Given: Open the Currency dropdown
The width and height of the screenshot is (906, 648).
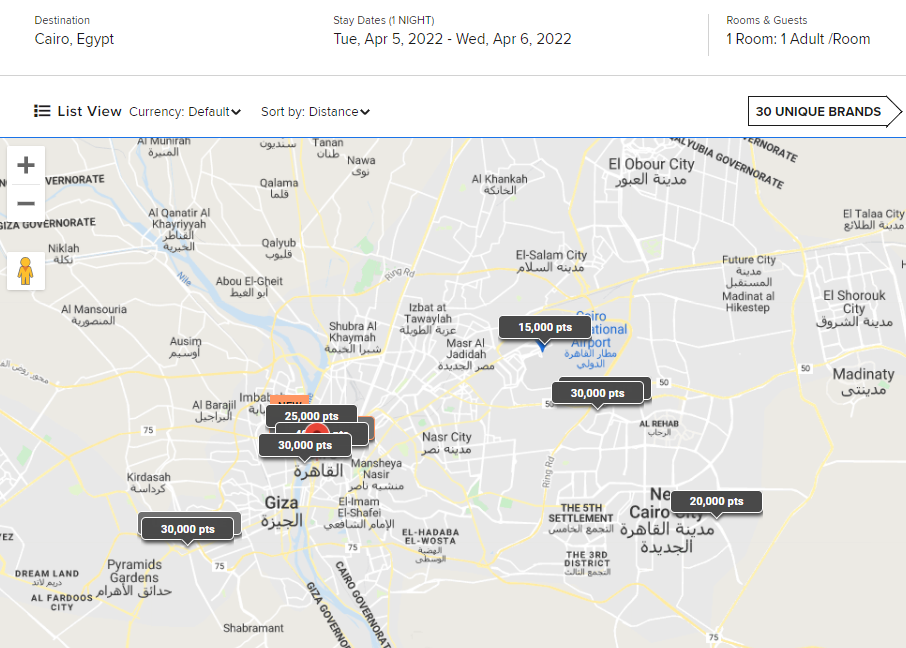Looking at the screenshot, I should point(185,112).
